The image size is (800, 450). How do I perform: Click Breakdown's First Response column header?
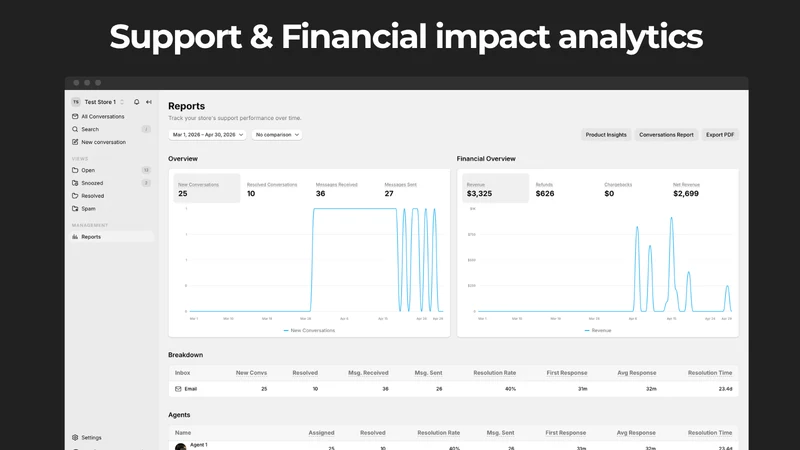pyautogui.click(x=567, y=373)
